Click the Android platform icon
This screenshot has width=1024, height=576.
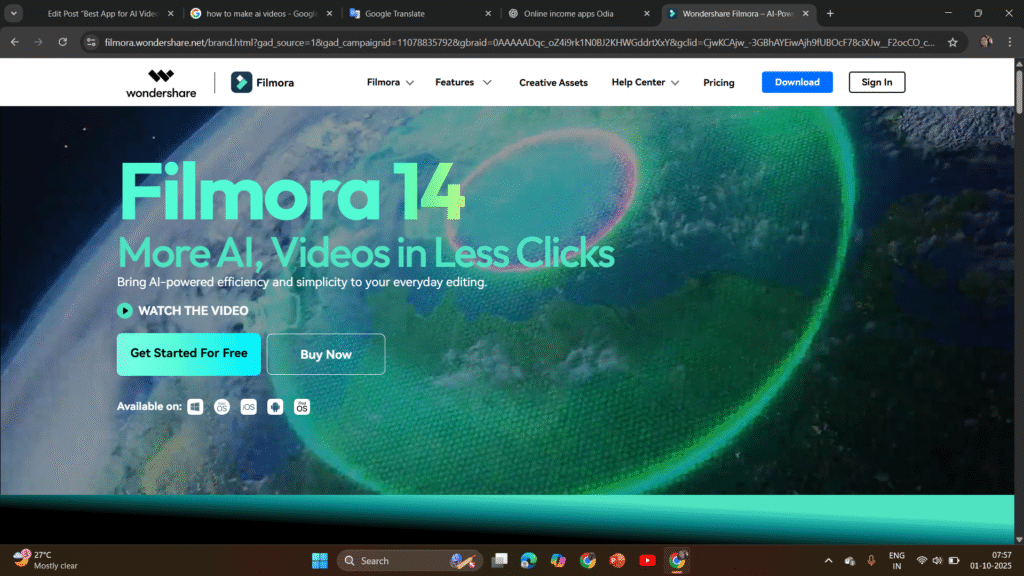point(275,407)
